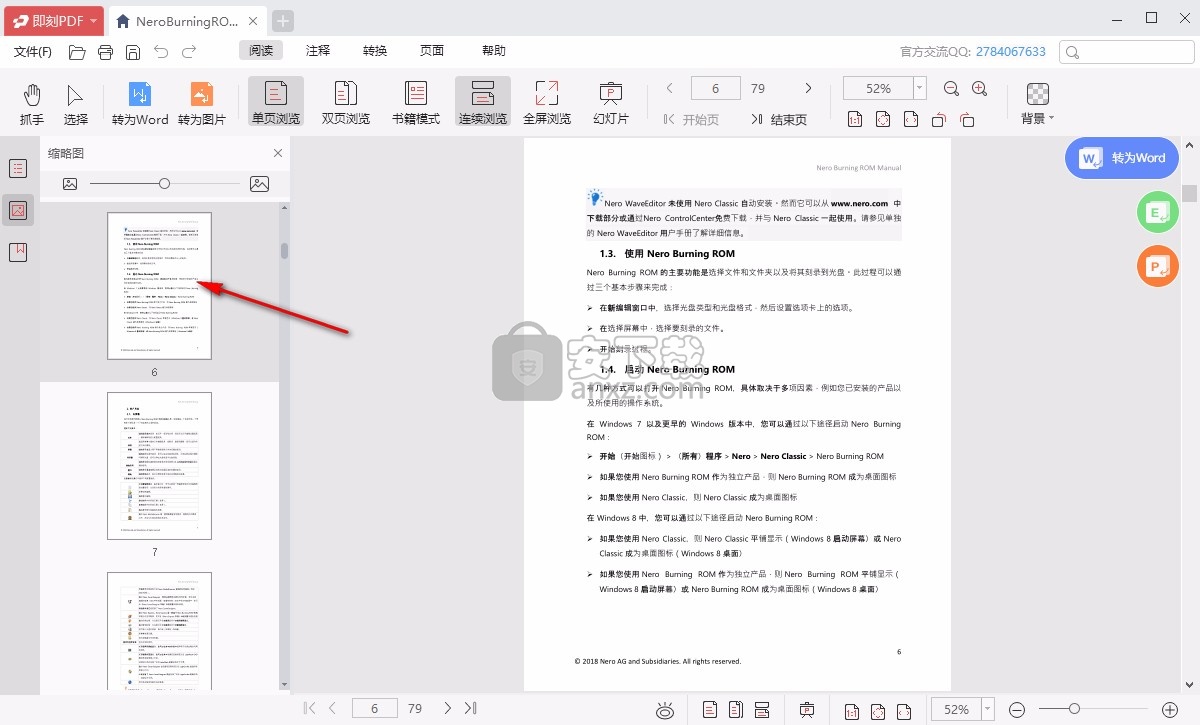Switch to the 注释 tab

pos(318,51)
